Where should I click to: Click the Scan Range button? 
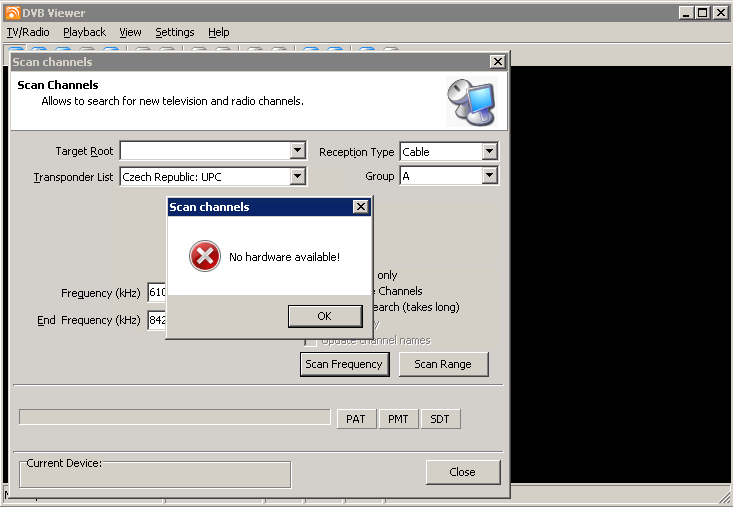click(x=443, y=364)
